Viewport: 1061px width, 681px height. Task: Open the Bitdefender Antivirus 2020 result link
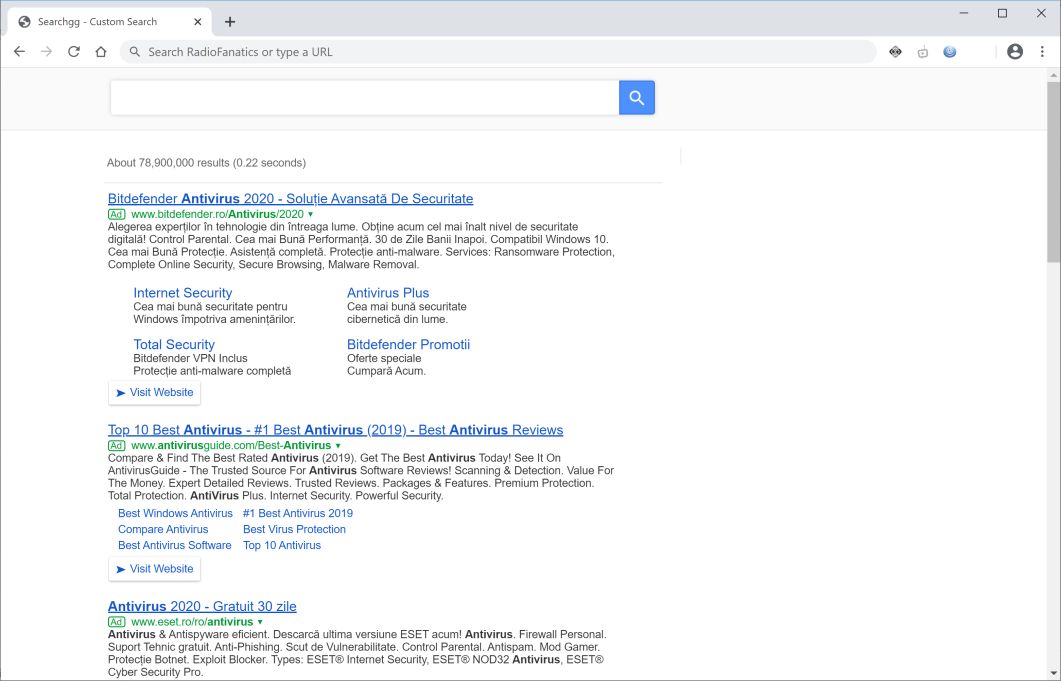pyautogui.click(x=290, y=199)
